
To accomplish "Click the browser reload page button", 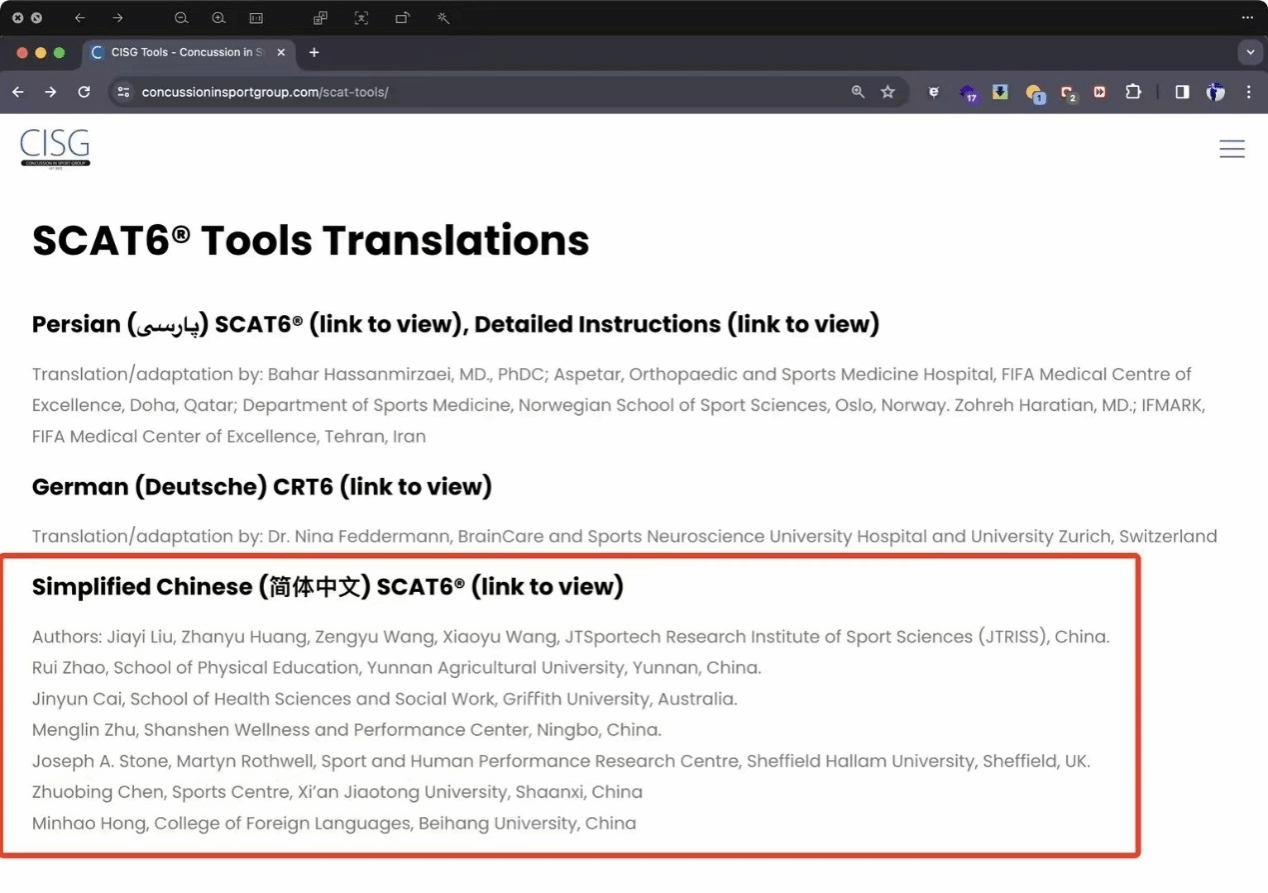I will [x=84, y=92].
